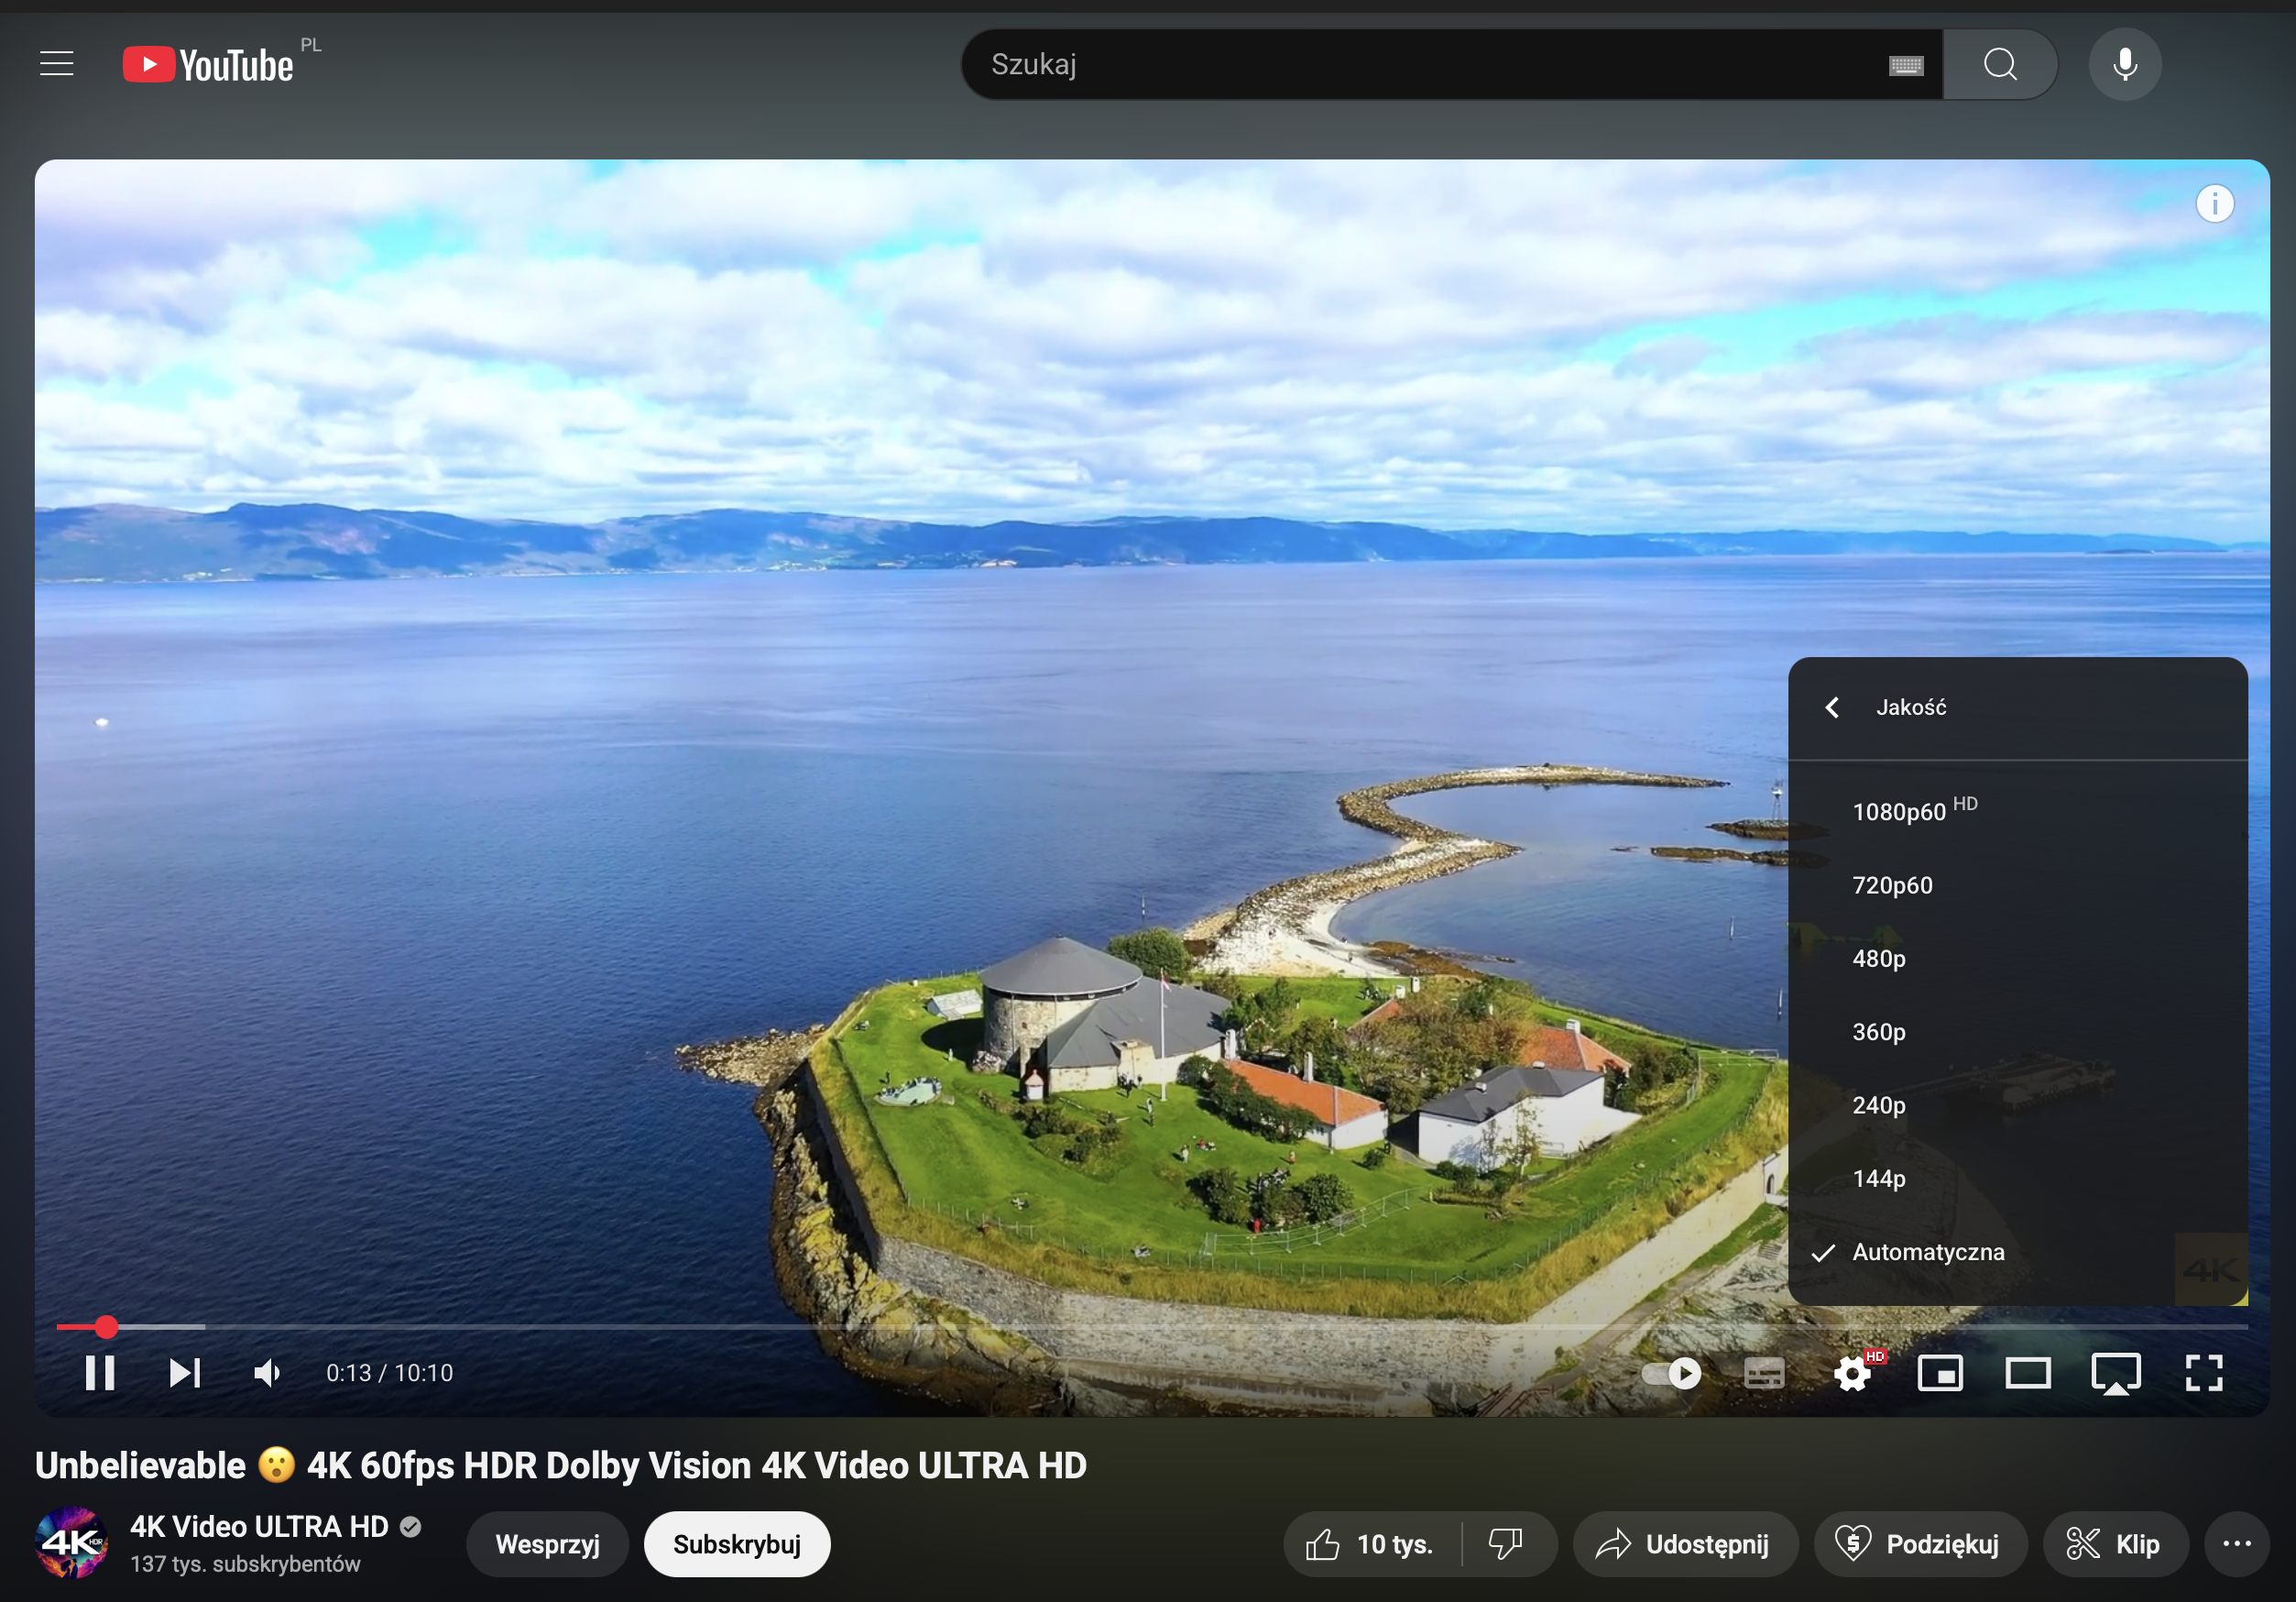Go back from Jakość menu
The width and height of the screenshot is (2296, 1602).
[x=1832, y=707]
